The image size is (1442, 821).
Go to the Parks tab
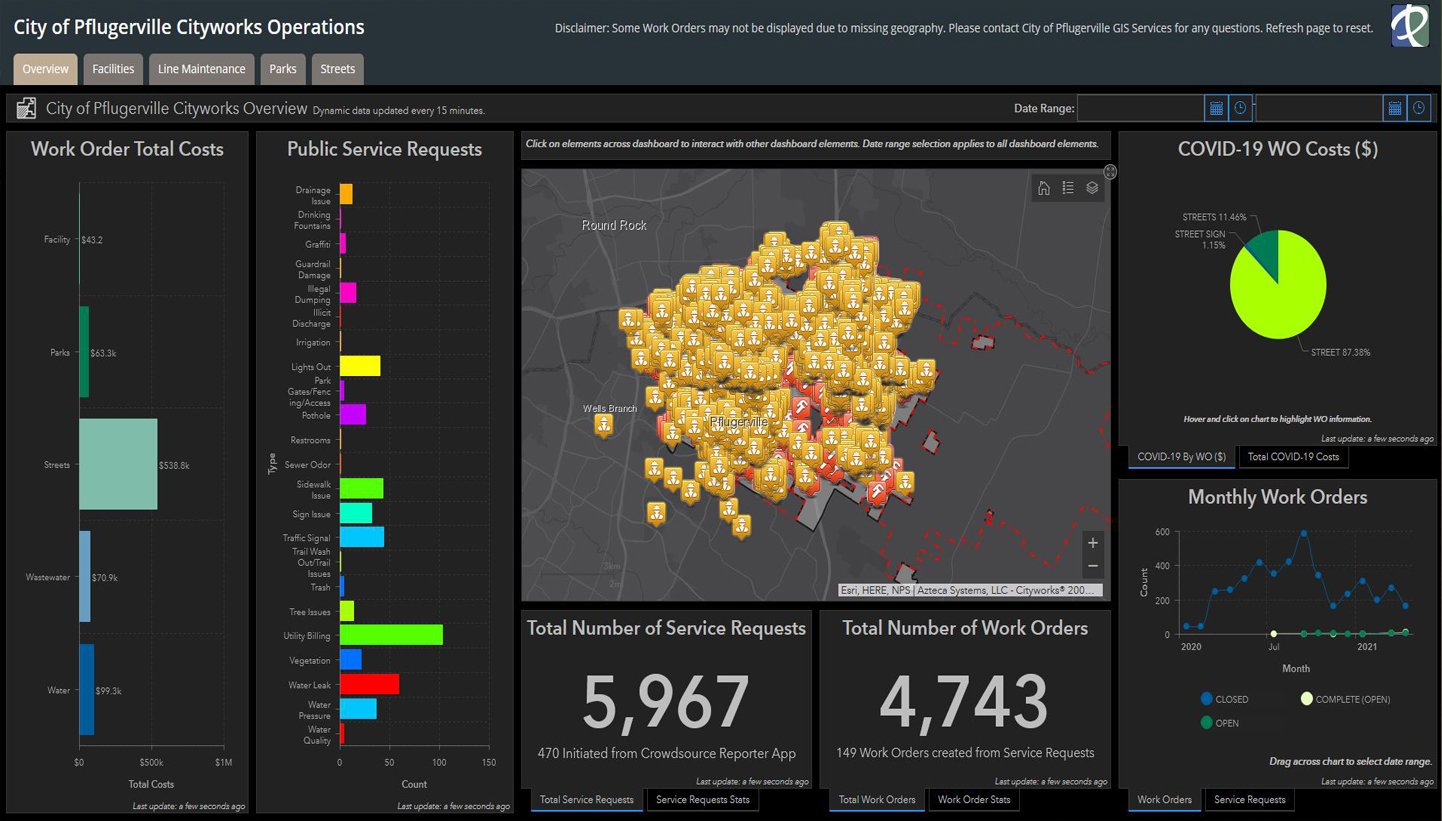(x=283, y=69)
